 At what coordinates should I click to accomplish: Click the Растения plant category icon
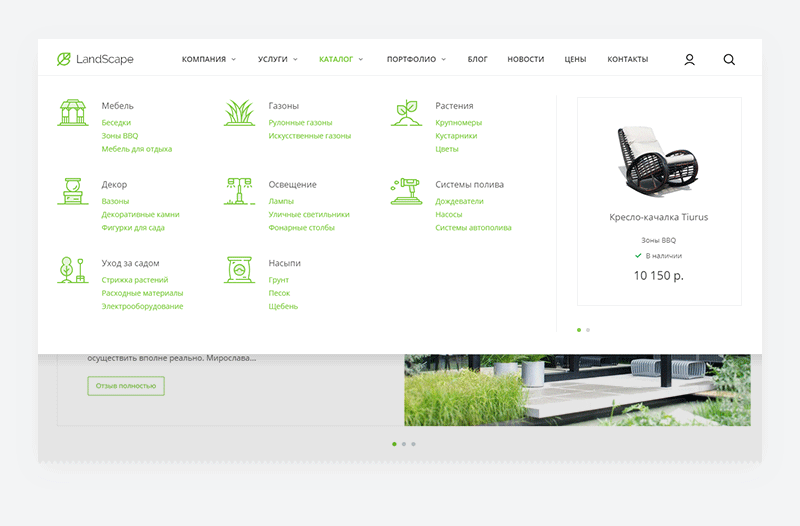point(406,112)
